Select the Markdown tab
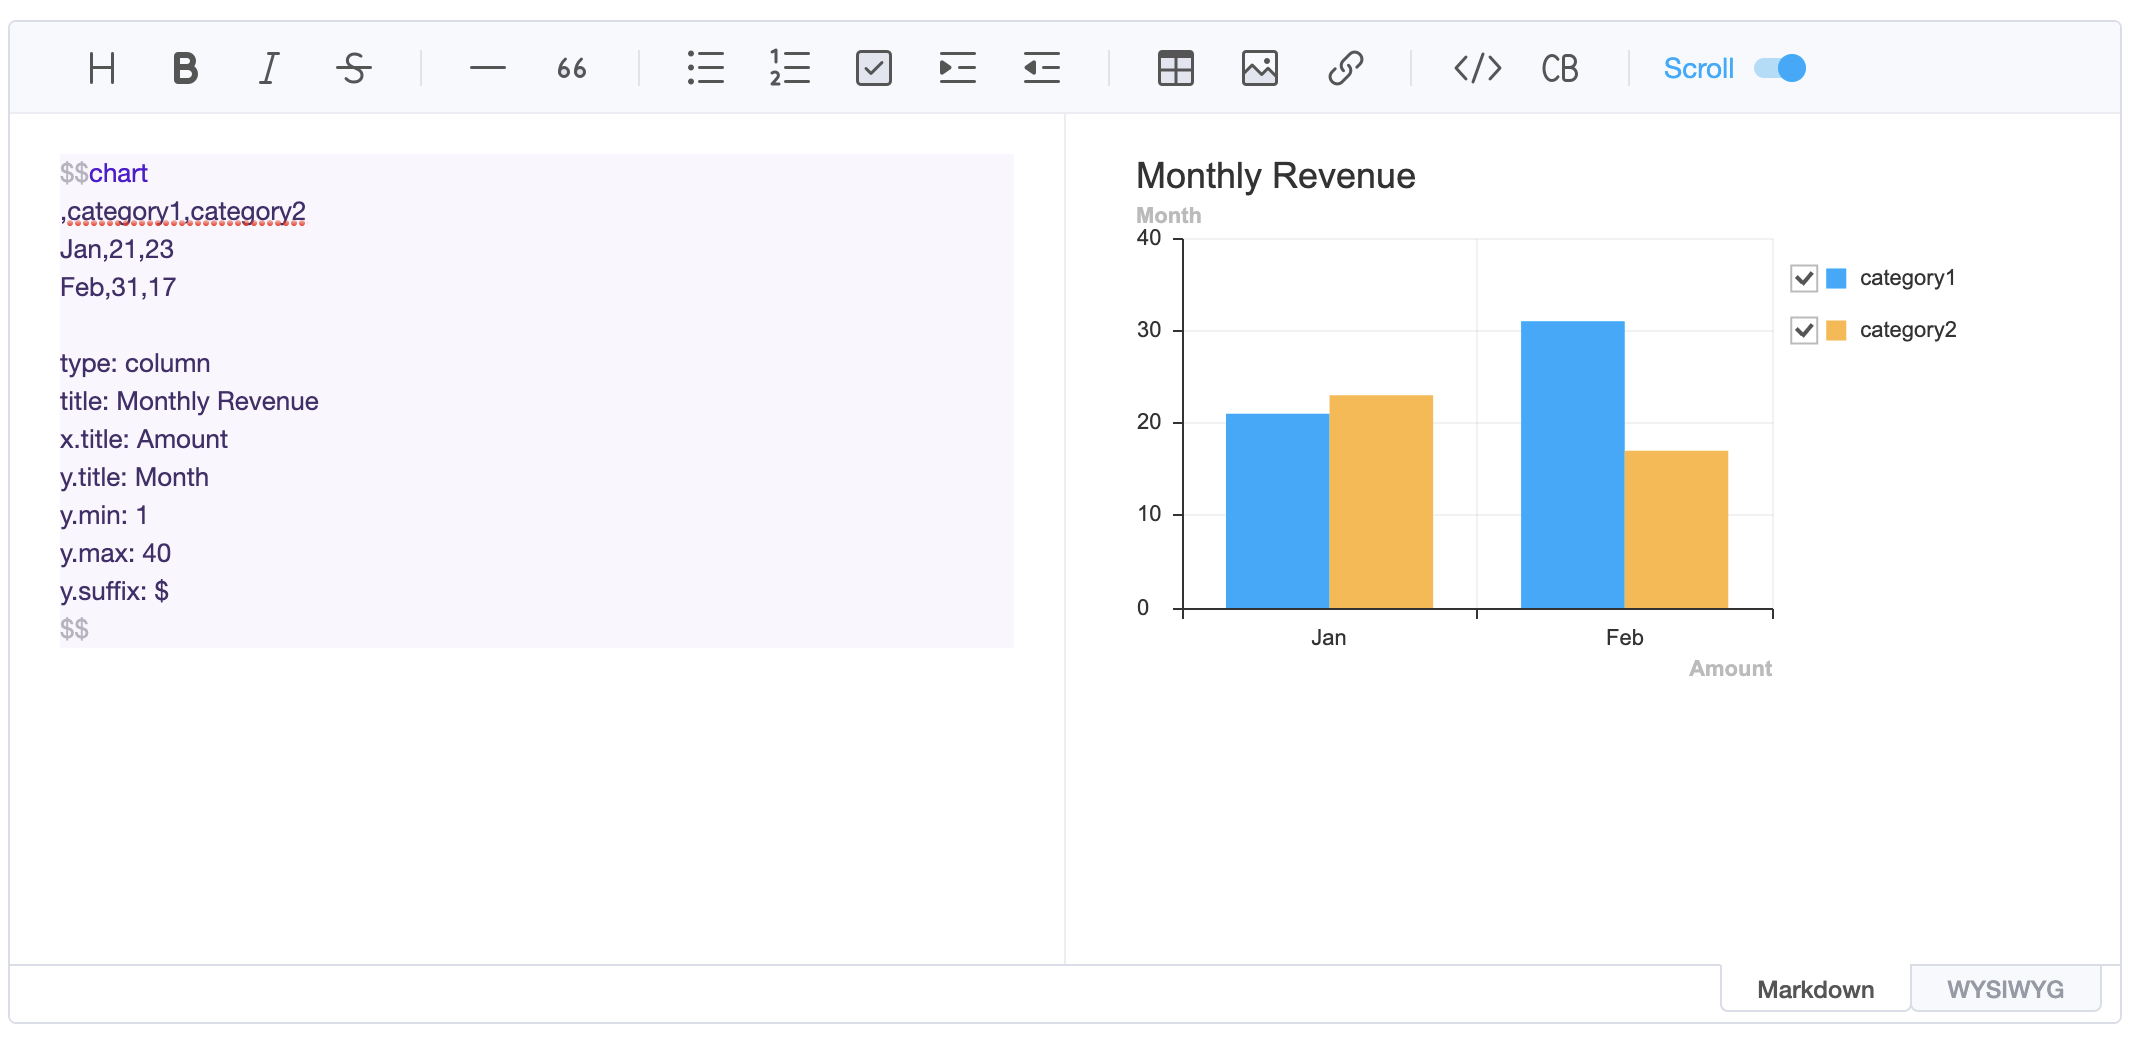 [1815, 989]
